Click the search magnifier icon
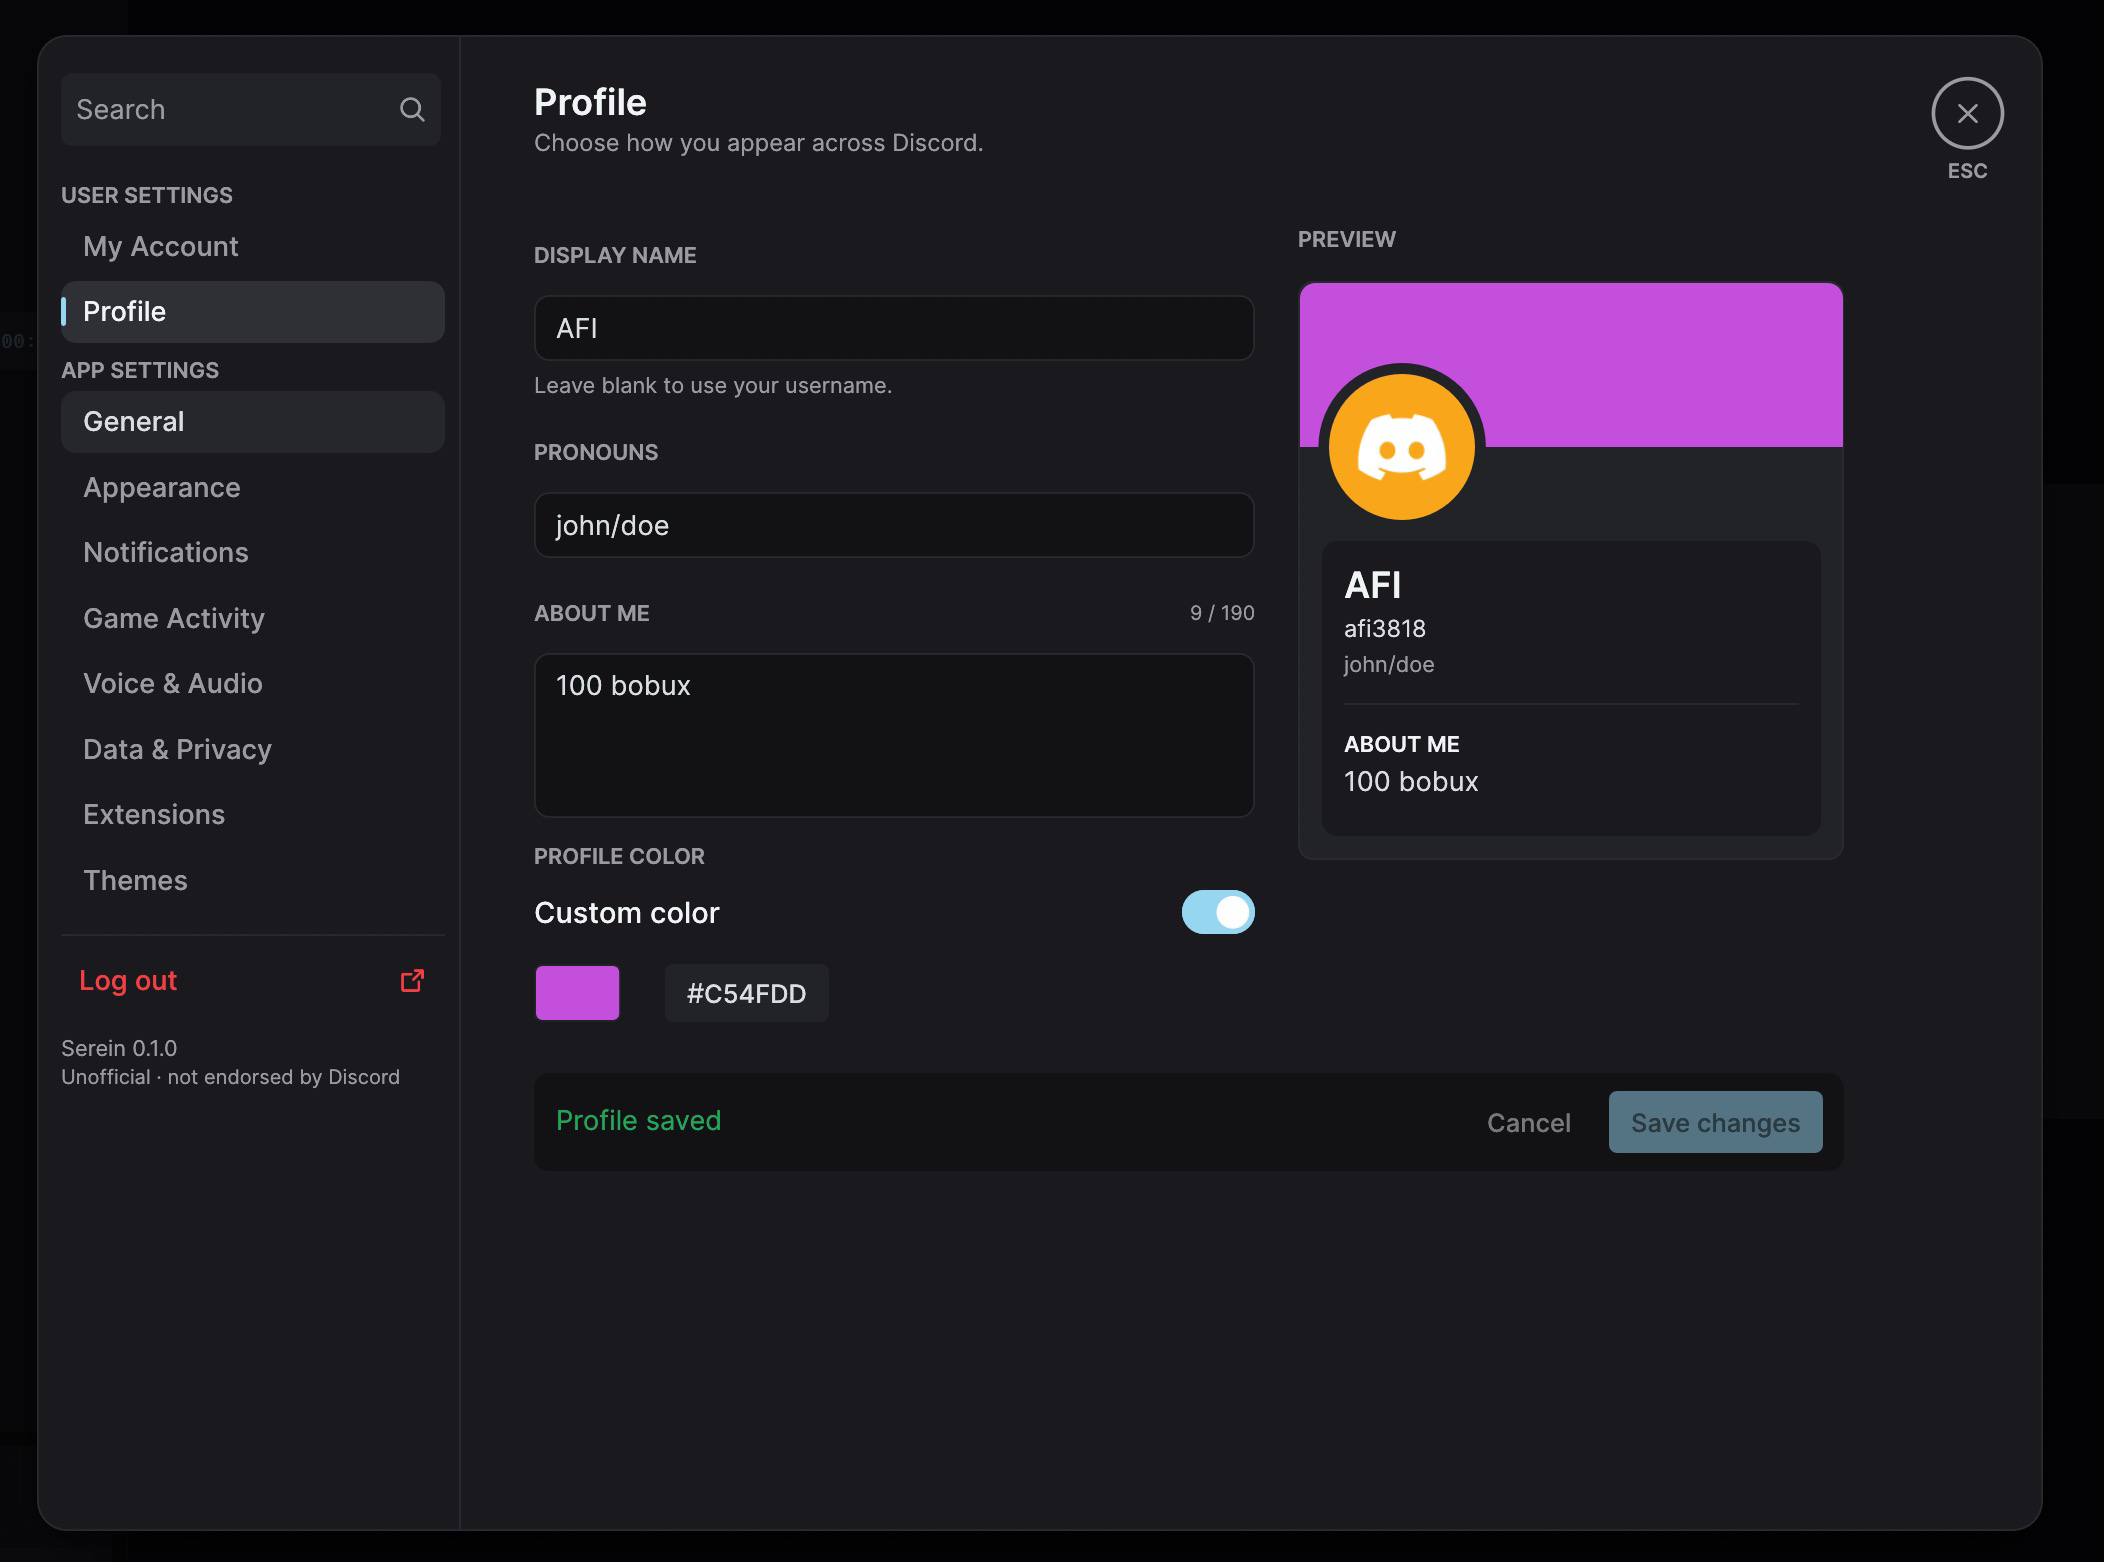2104x1562 pixels. tap(412, 109)
